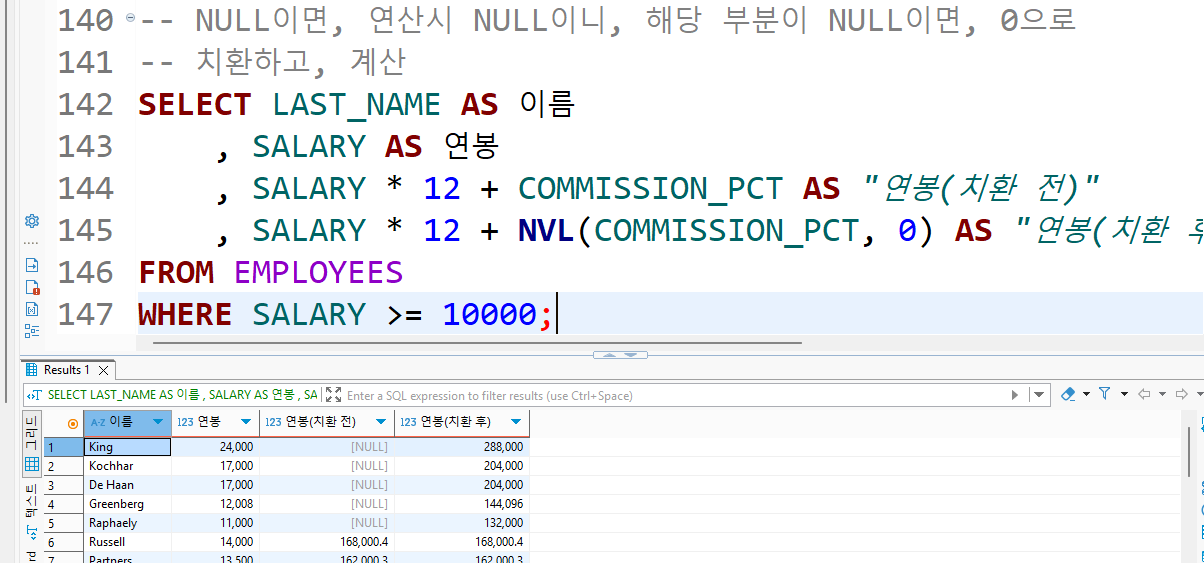Collapse the comment fold at line 140

pos(132,20)
